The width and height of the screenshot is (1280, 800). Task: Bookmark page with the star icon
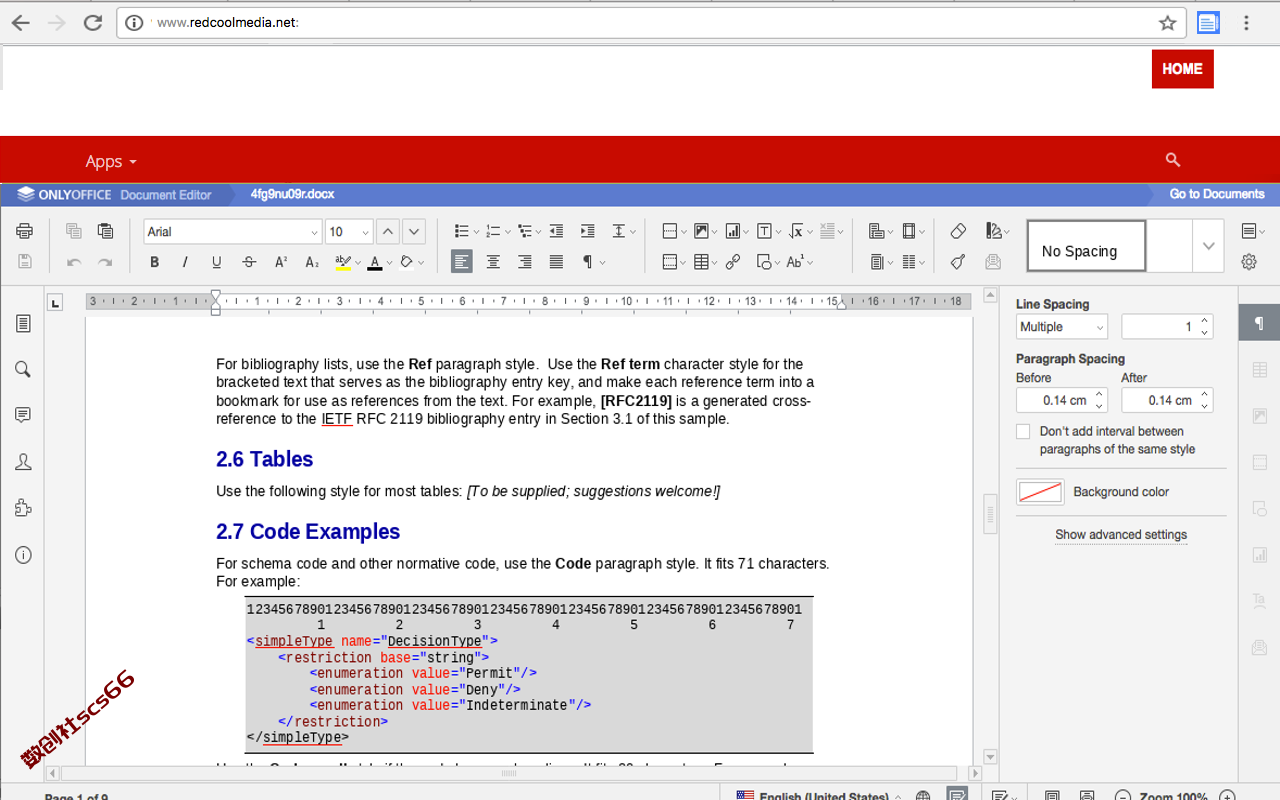click(1167, 22)
